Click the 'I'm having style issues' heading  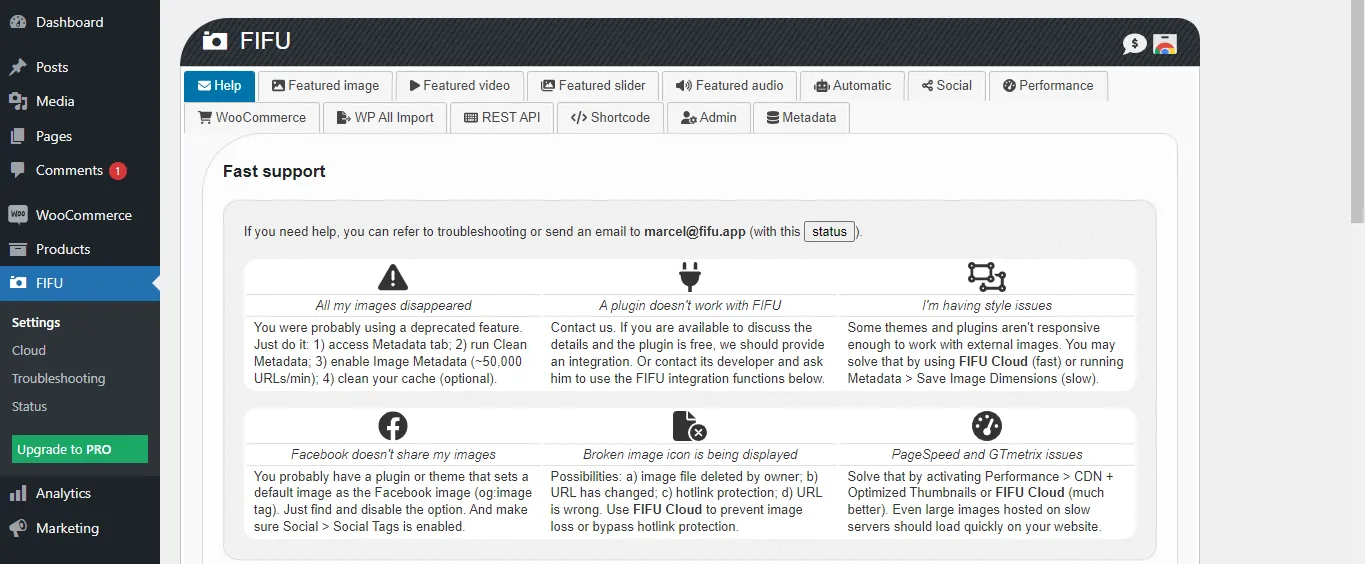click(987, 306)
